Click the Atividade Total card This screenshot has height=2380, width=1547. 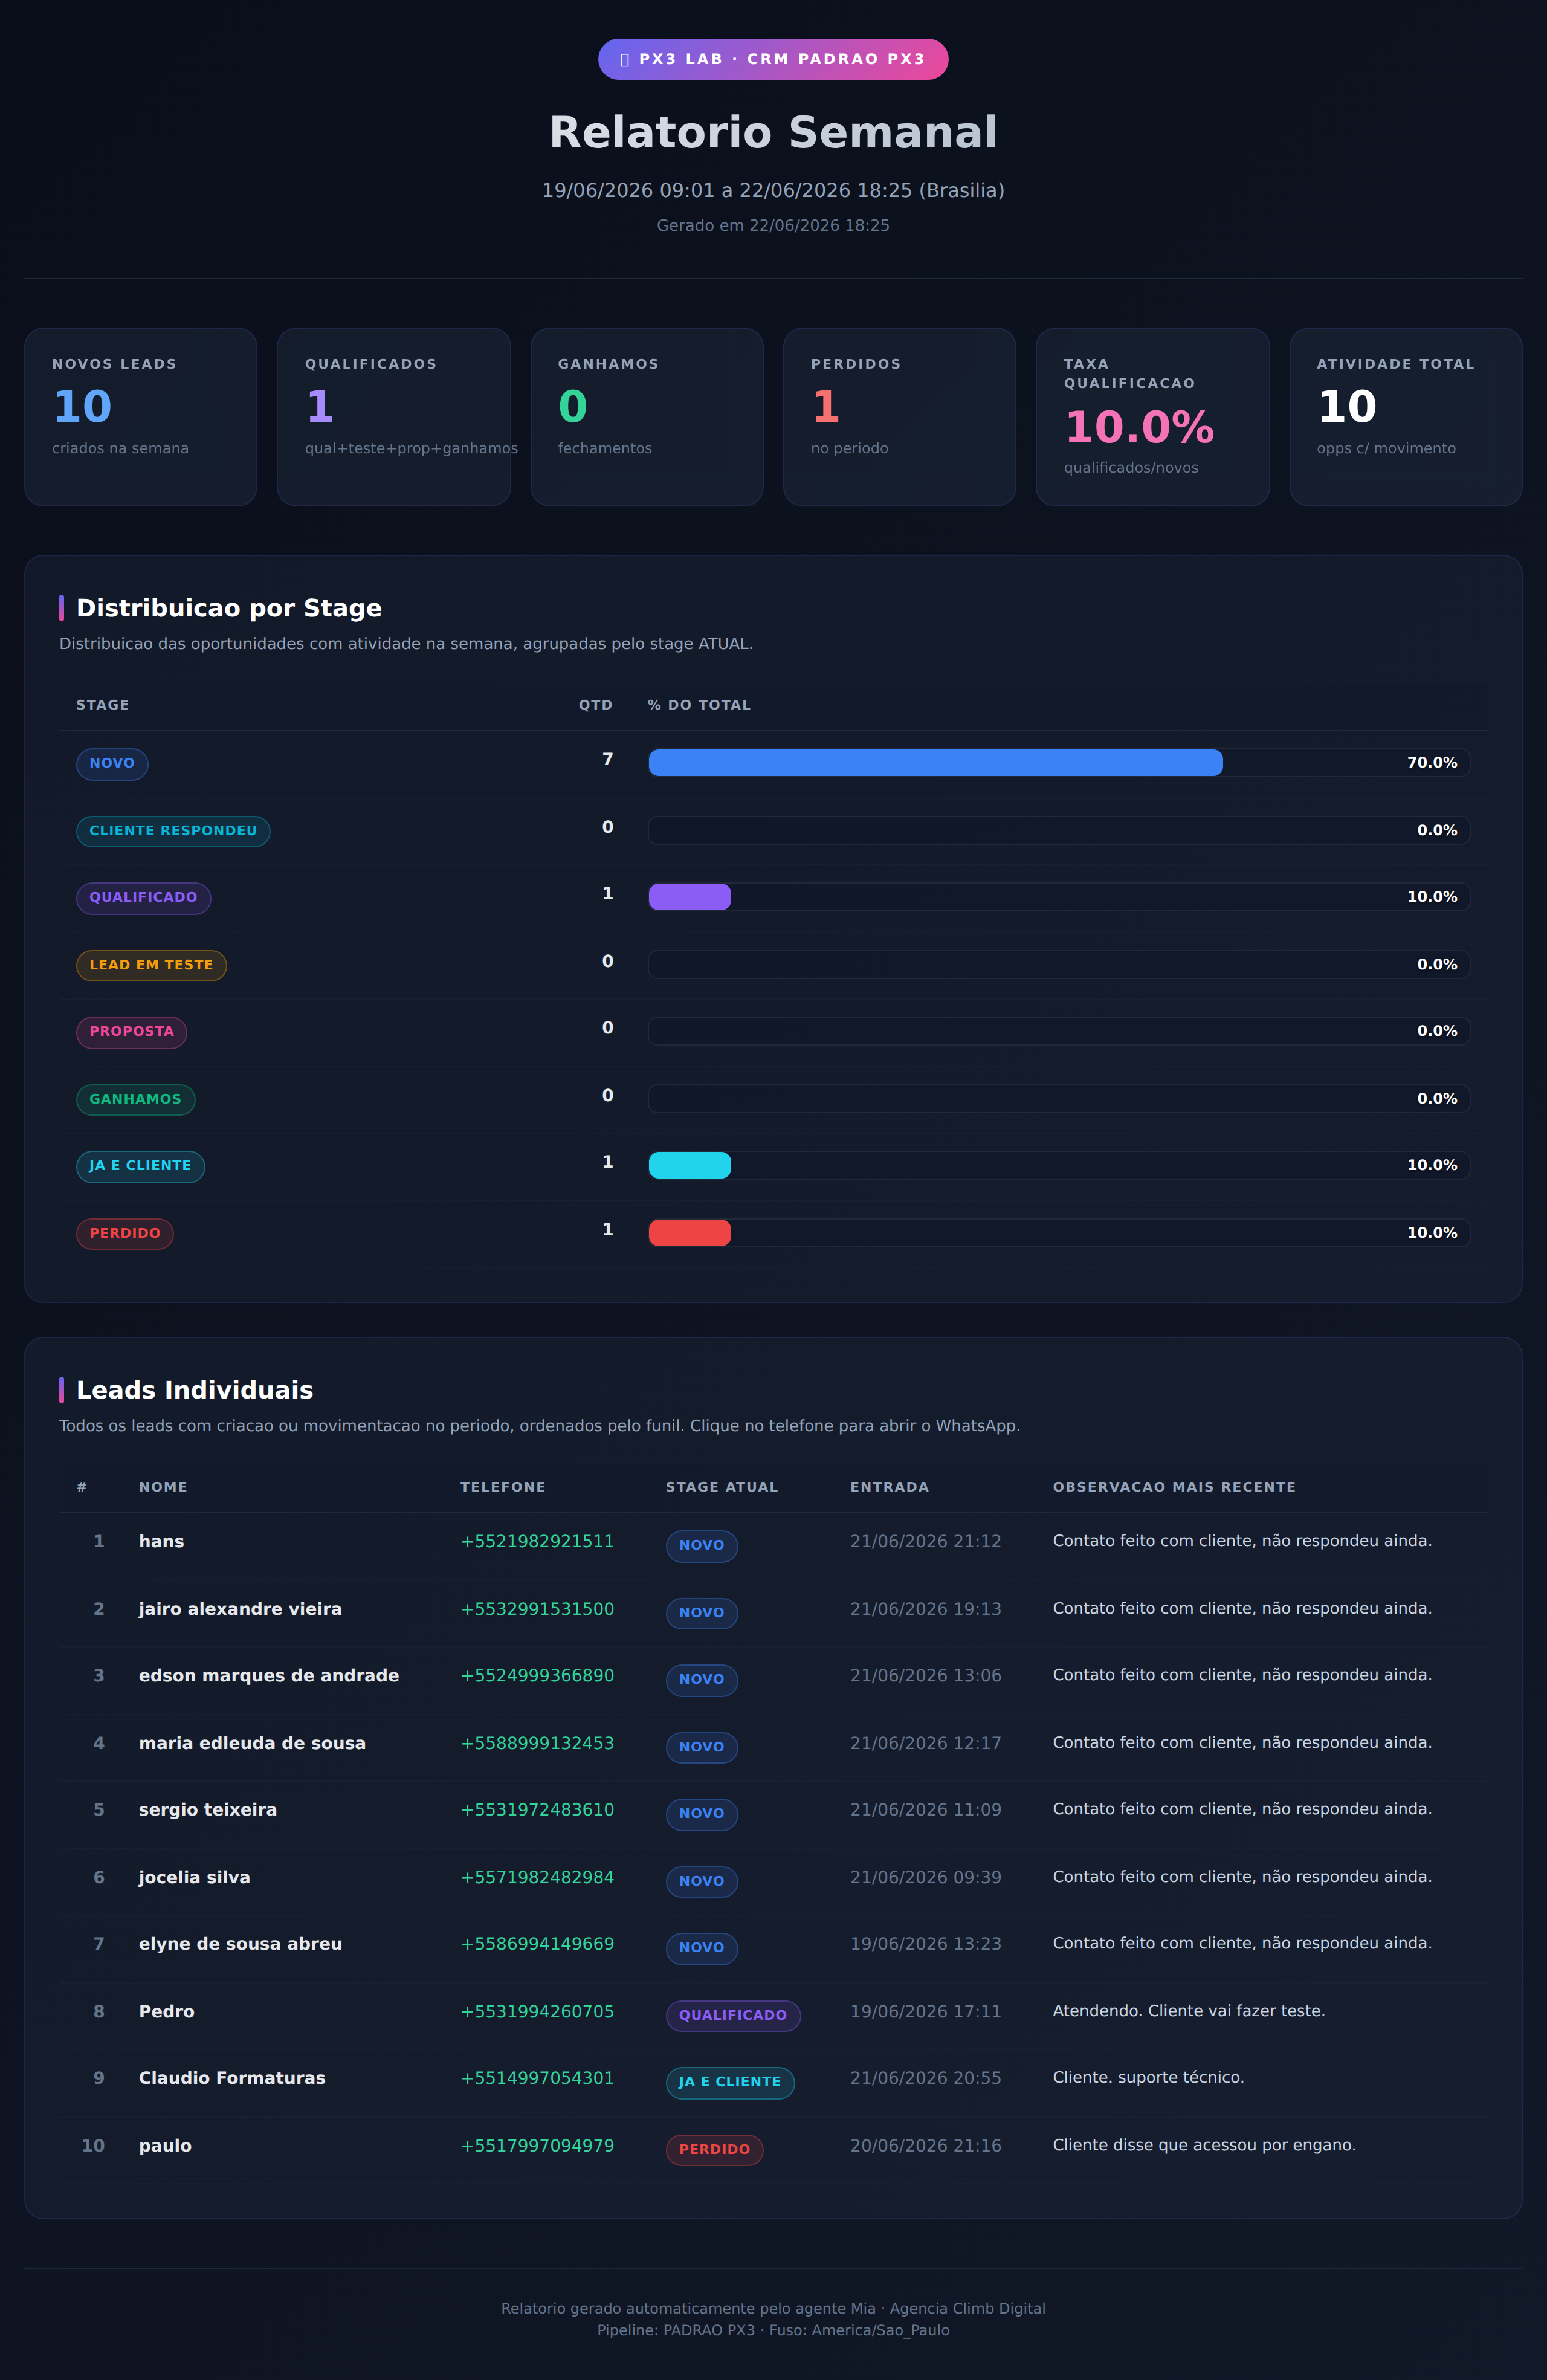coord(1405,417)
